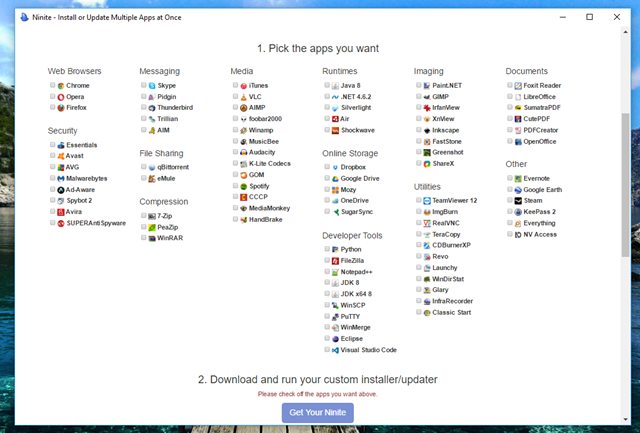The width and height of the screenshot is (640, 433).
Task: Click the Firefox icon
Action: 61,108
